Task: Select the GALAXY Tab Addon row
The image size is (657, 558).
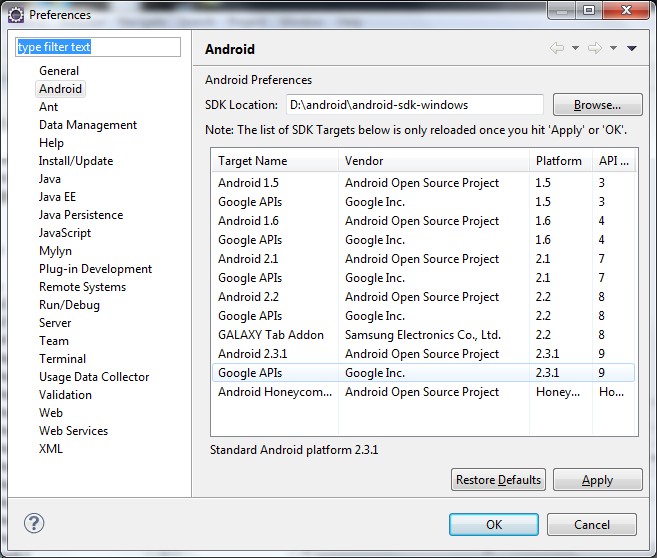Action: 424,335
